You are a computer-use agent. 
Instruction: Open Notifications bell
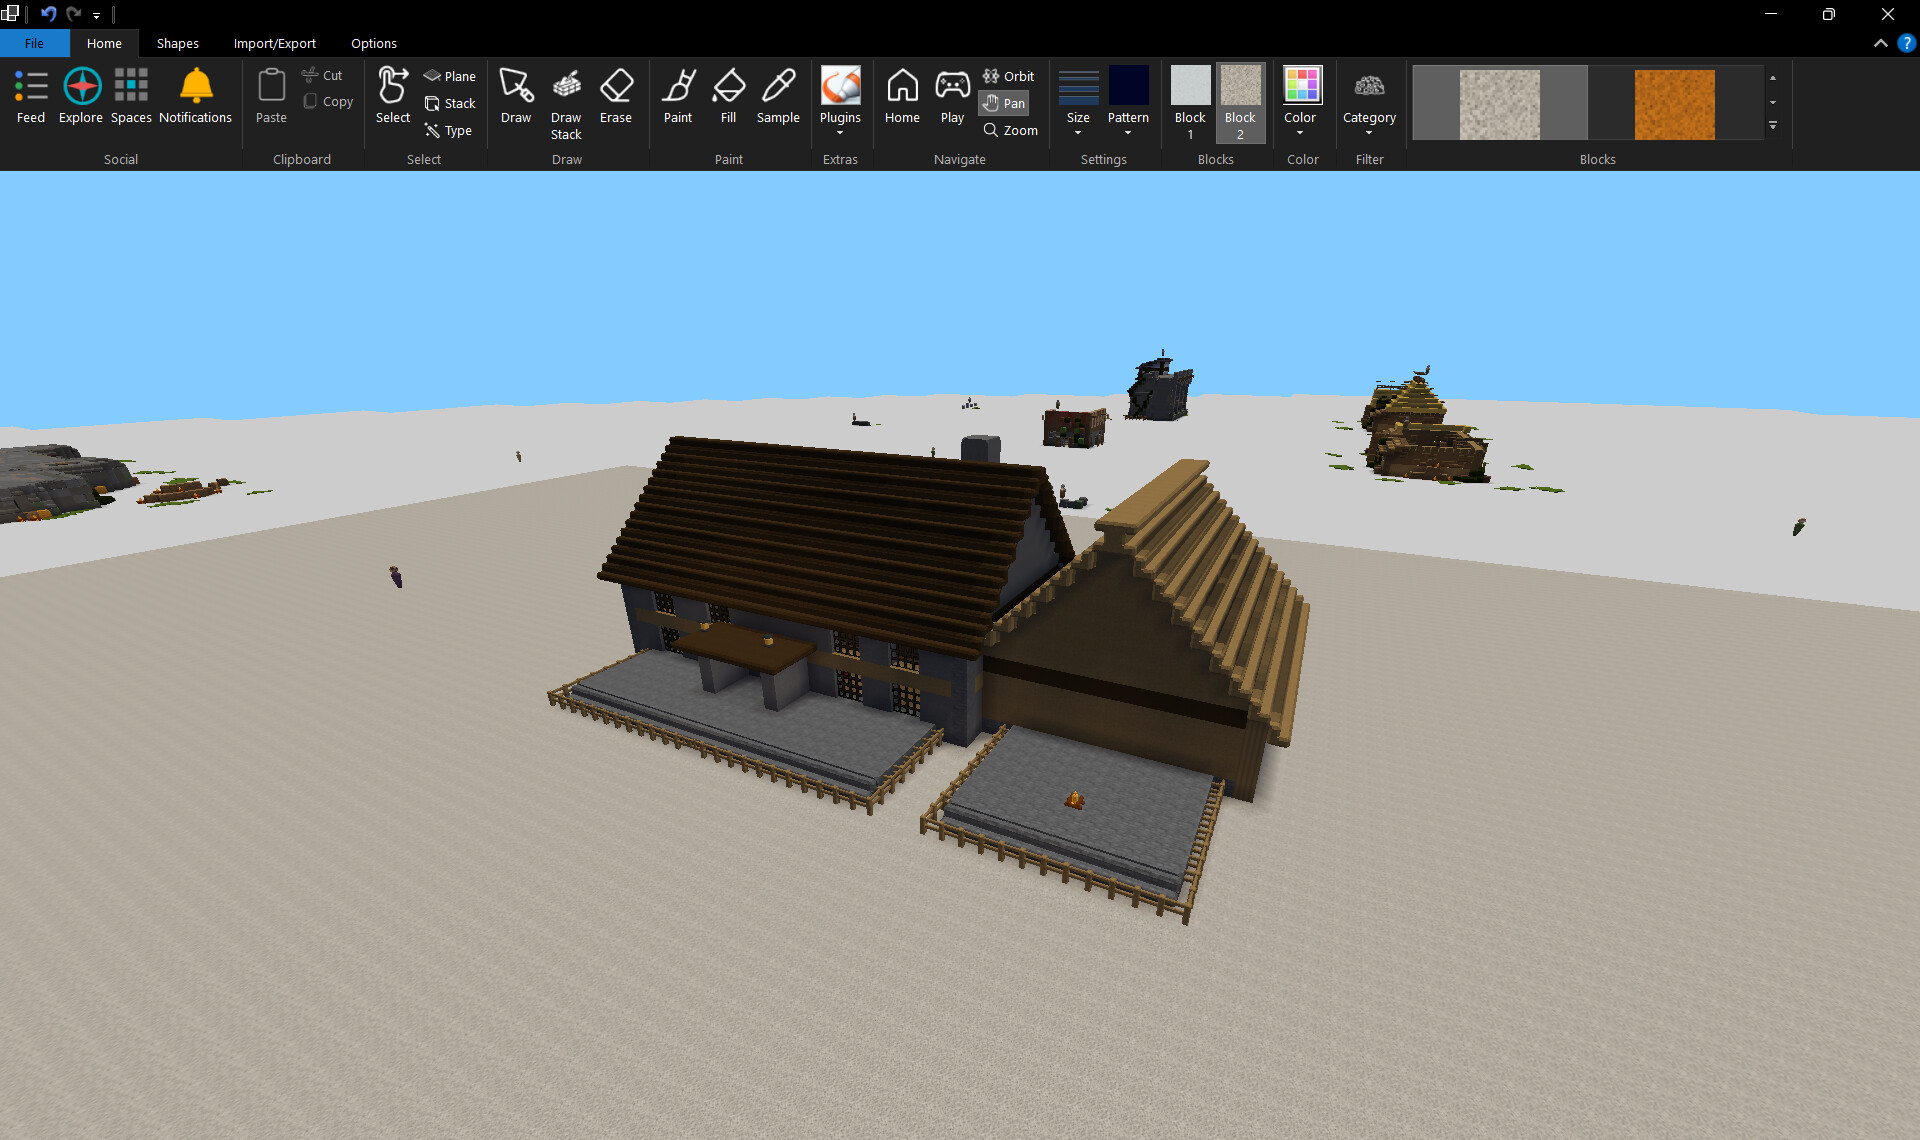(196, 96)
